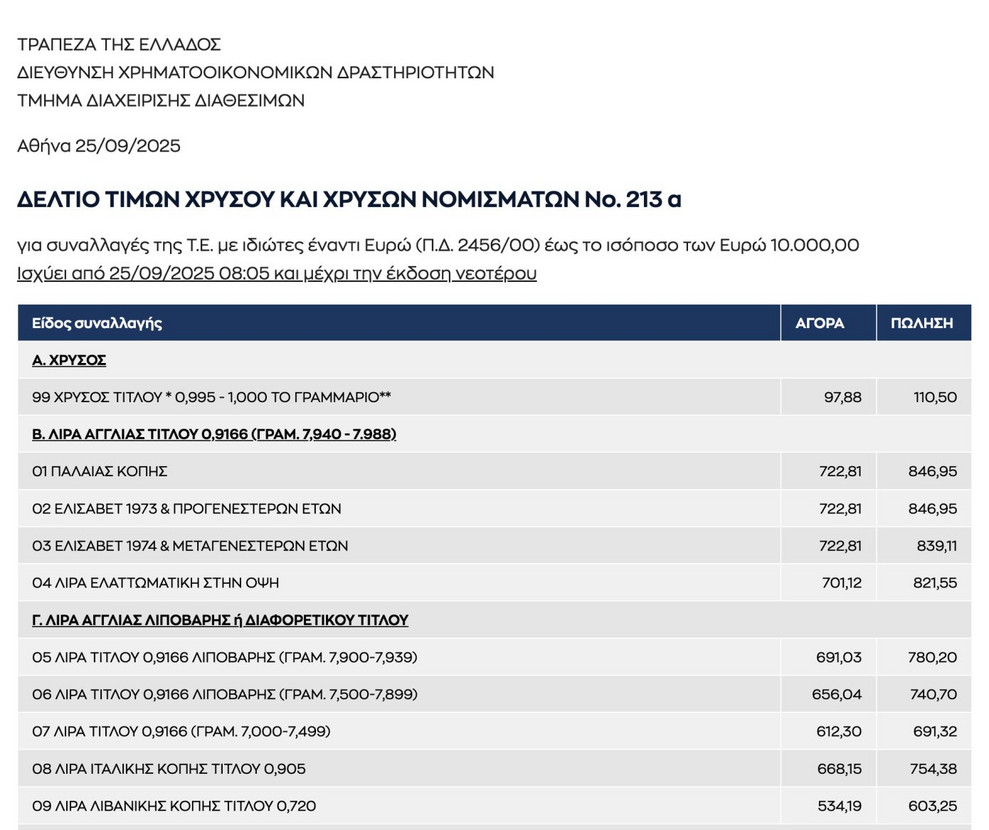Click the gold gram sell price 110,50
989x830 pixels.
tap(935, 397)
